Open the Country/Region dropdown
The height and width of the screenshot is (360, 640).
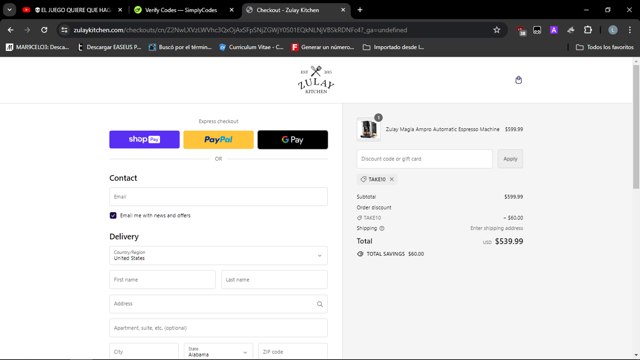click(x=218, y=256)
